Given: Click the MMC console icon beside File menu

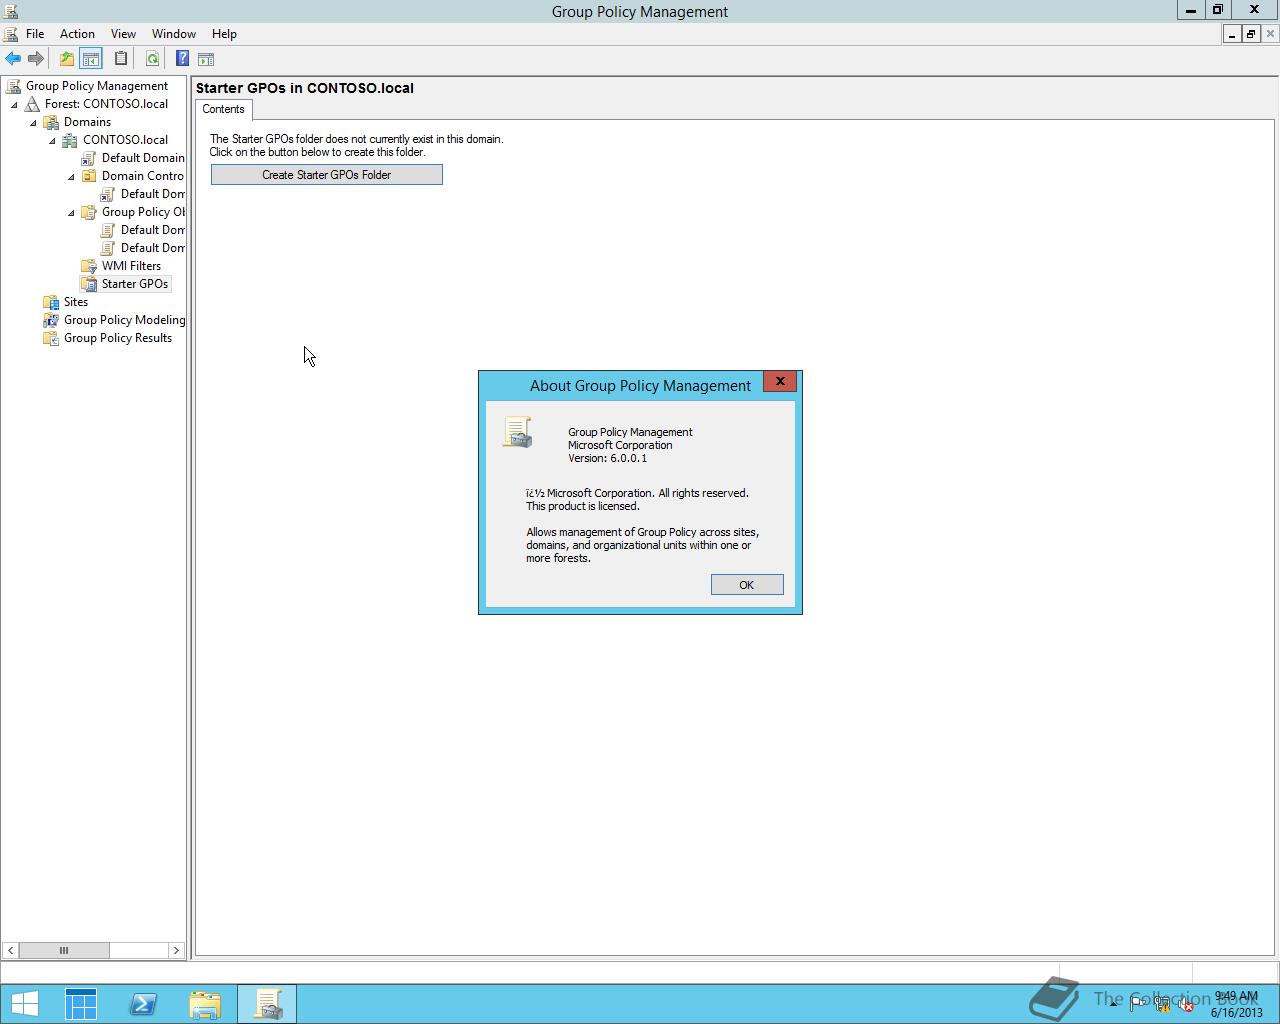Looking at the screenshot, I should pos(11,34).
